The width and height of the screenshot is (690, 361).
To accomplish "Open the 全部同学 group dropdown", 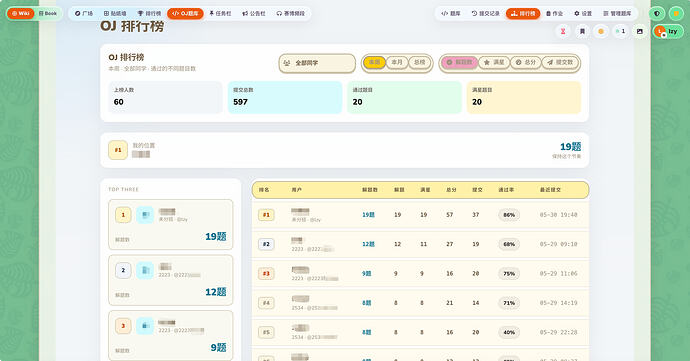I will pos(317,63).
